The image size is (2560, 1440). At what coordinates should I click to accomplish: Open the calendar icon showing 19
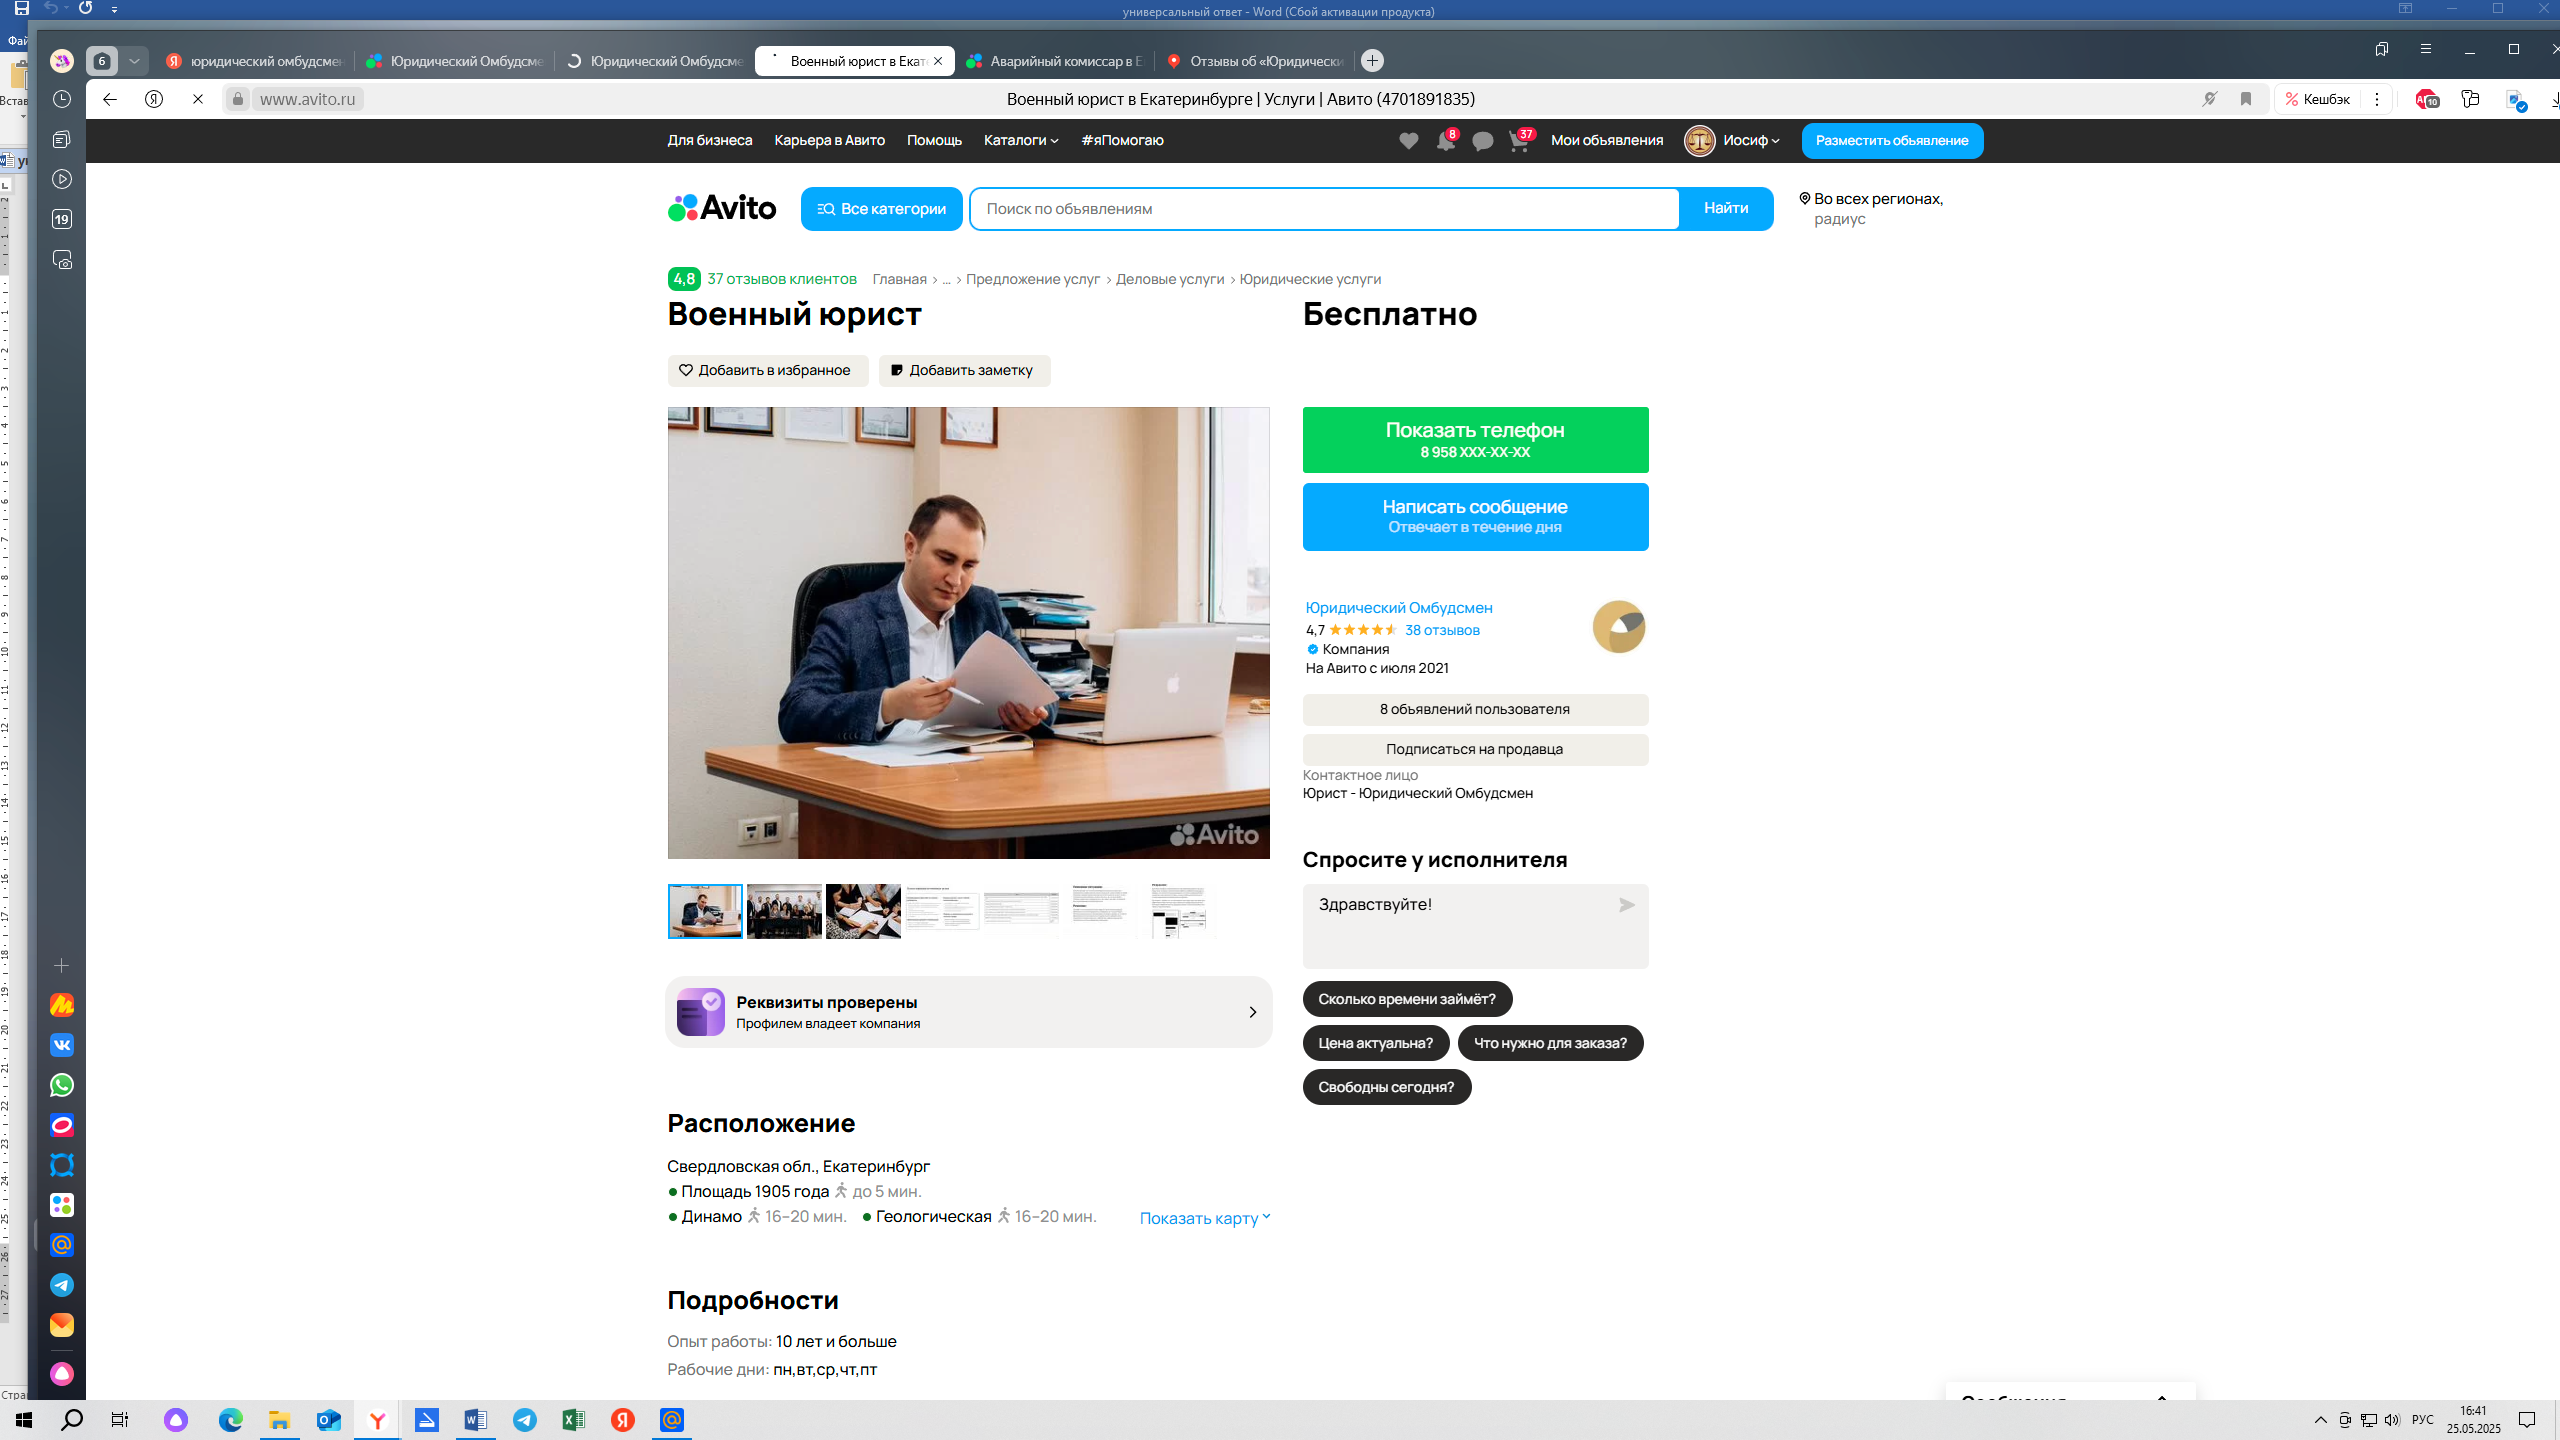click(62, 219)
